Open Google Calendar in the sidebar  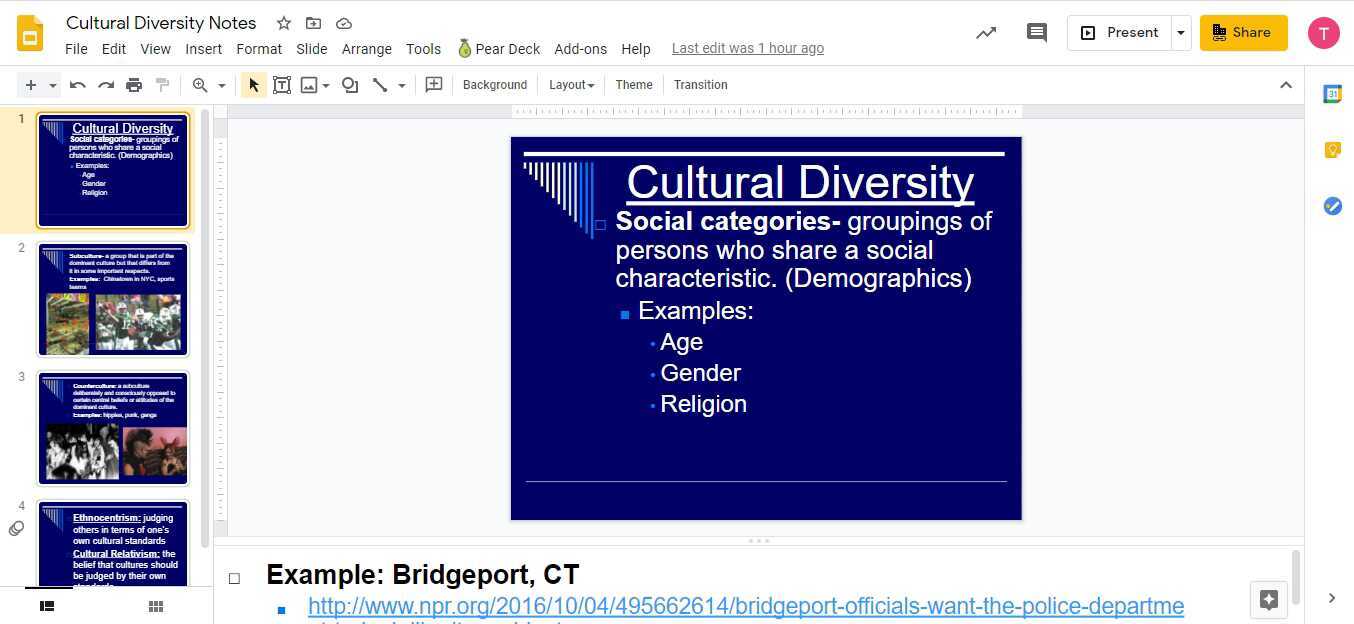(1332, 94)
